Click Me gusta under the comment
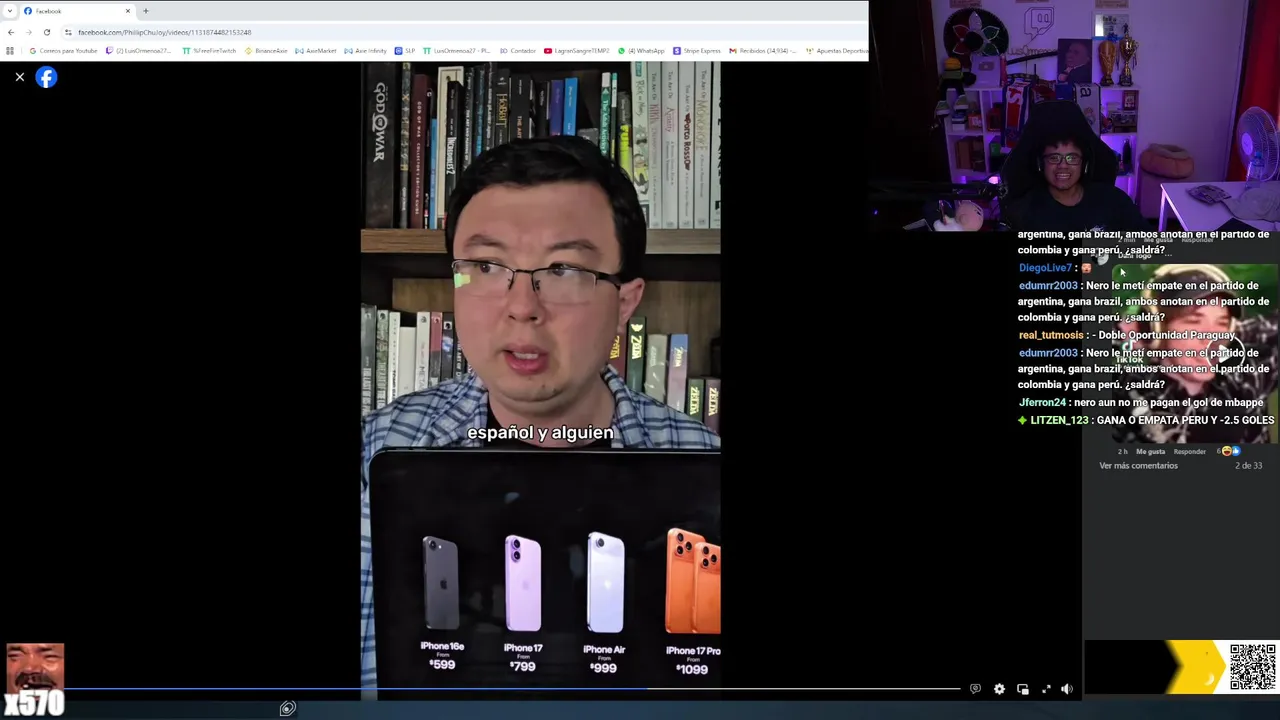The height and width of the screenshot is (720, 1280). pyautogui.click(x=1150, y=451)
